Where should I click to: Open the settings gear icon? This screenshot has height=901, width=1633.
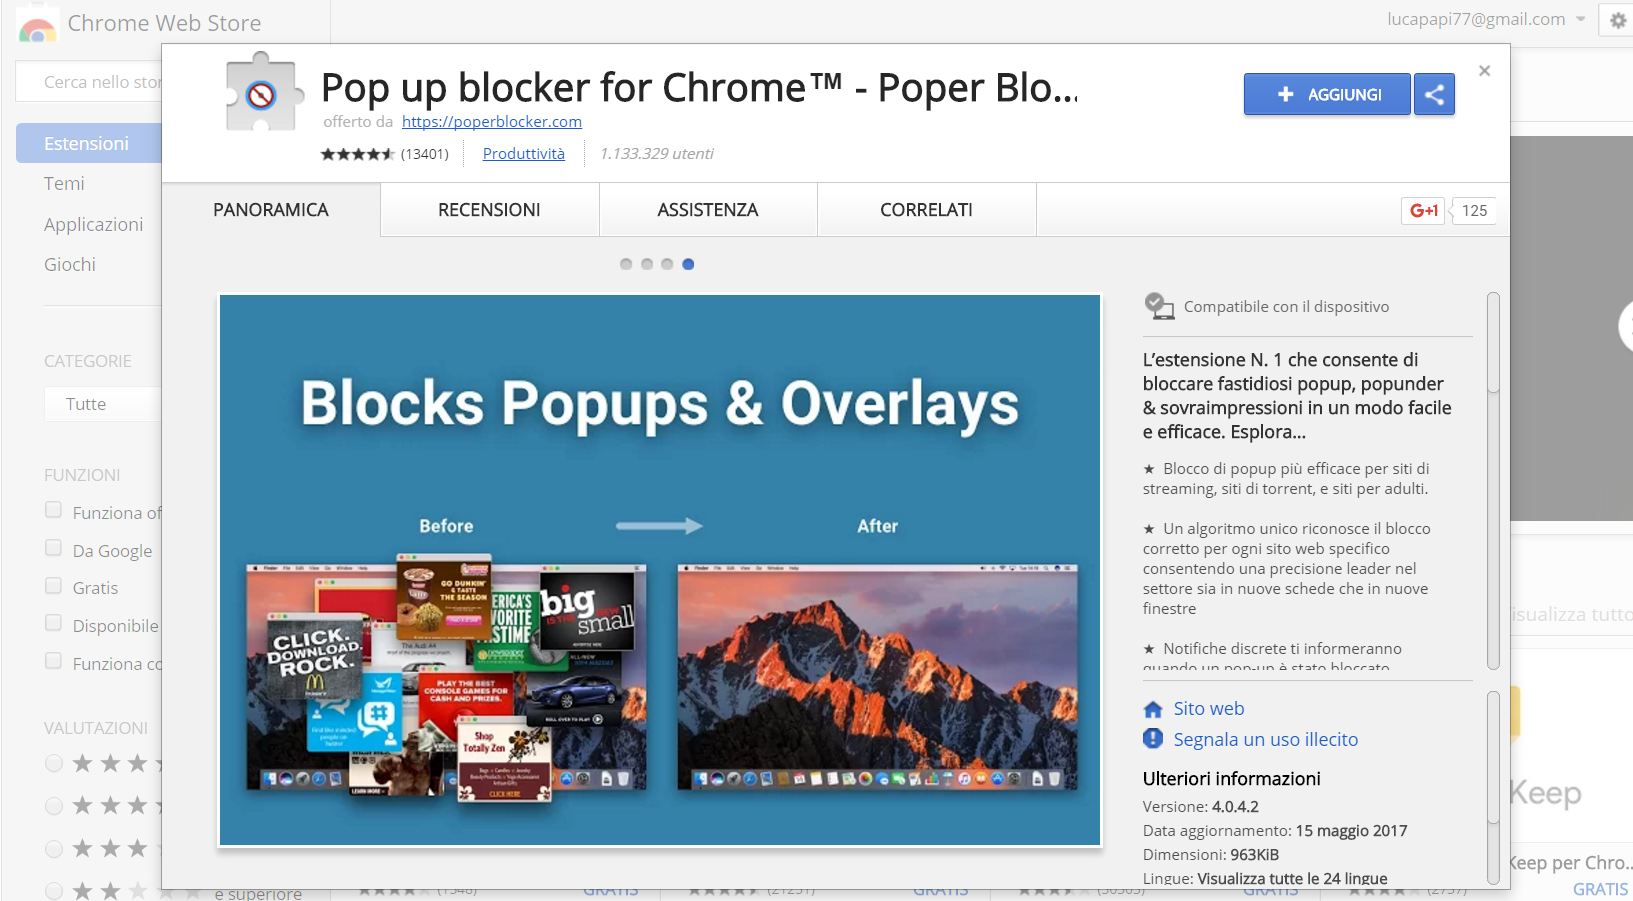[1617, 20]
